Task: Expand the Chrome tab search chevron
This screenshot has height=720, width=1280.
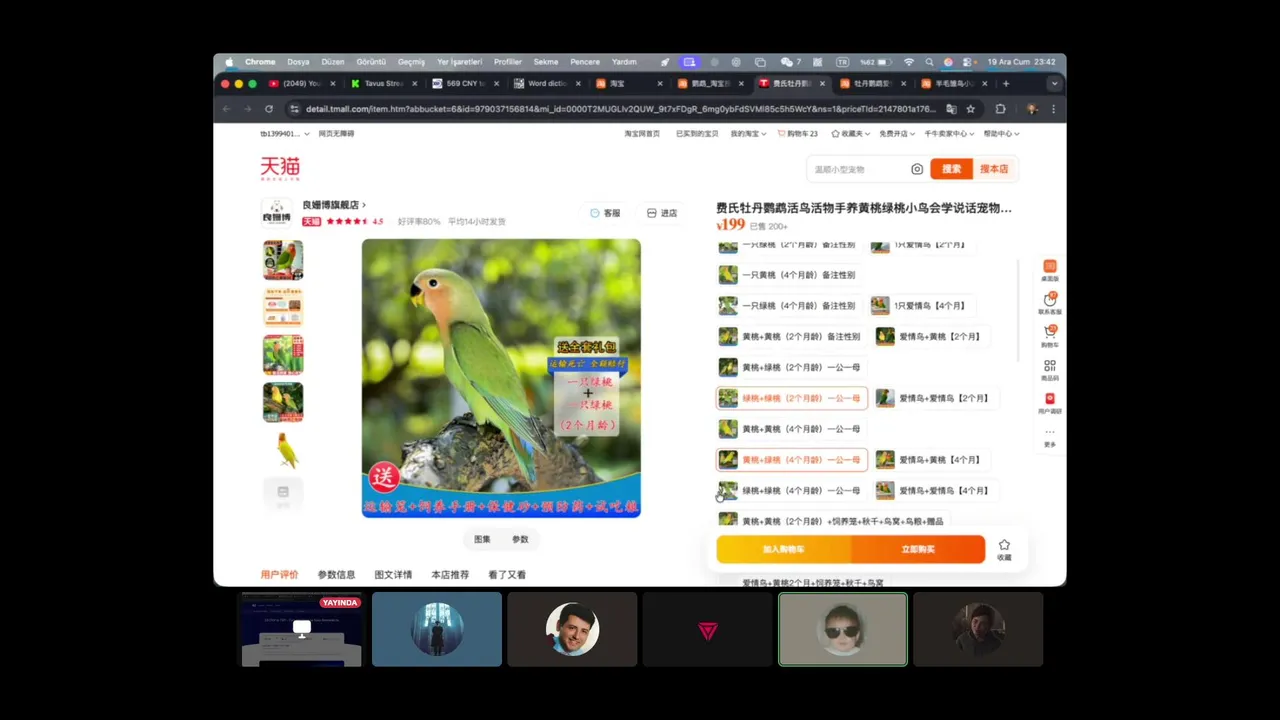Action: point(1053,84)
